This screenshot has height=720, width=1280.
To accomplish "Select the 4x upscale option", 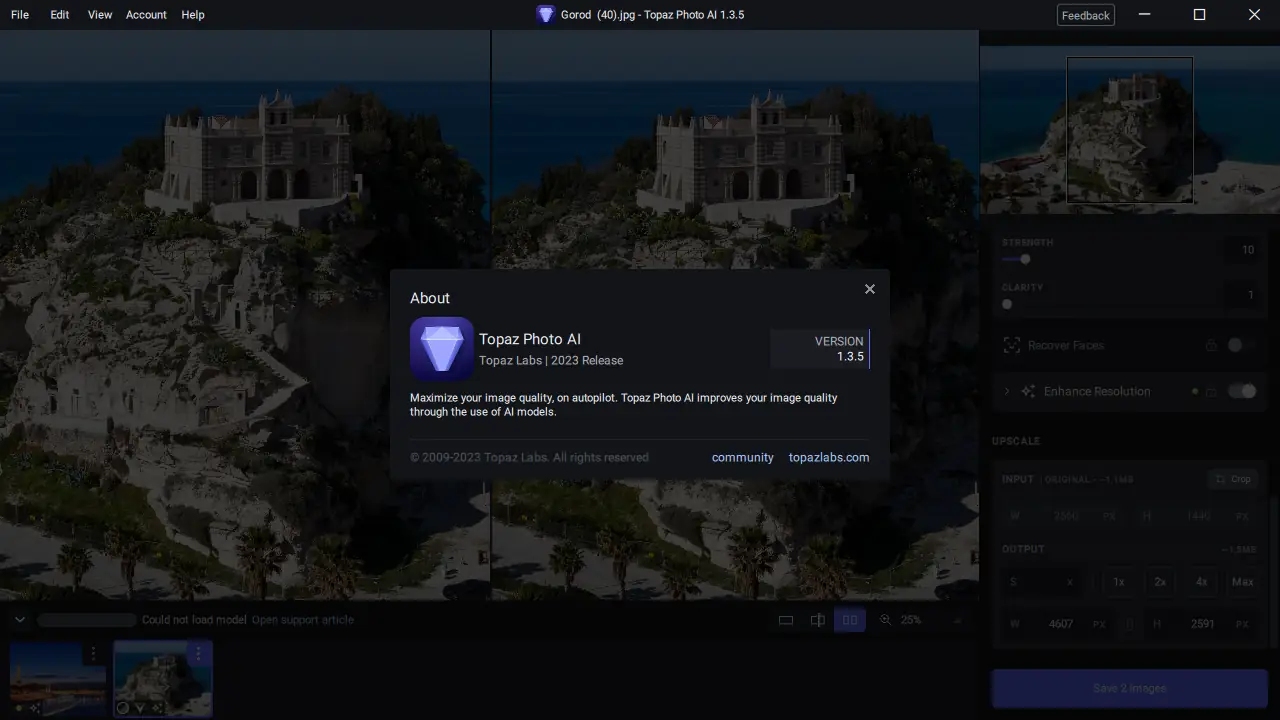I will click(x=1201, y=581).
